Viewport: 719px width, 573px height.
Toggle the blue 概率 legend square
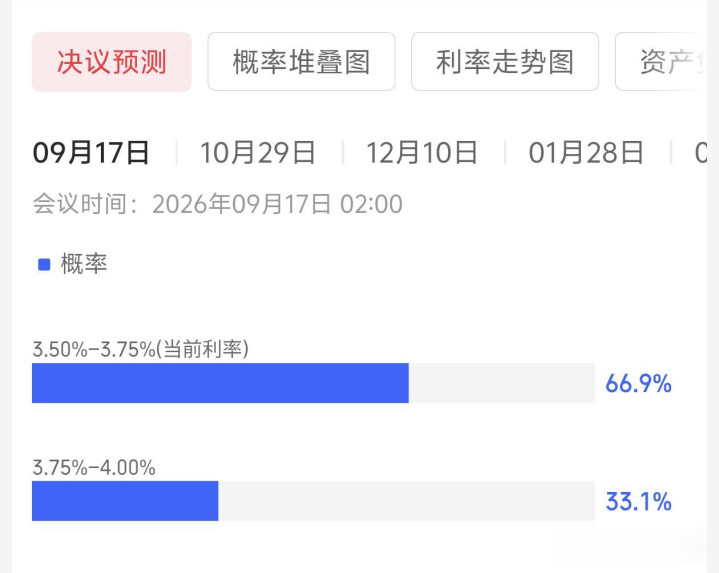point(44,264)
